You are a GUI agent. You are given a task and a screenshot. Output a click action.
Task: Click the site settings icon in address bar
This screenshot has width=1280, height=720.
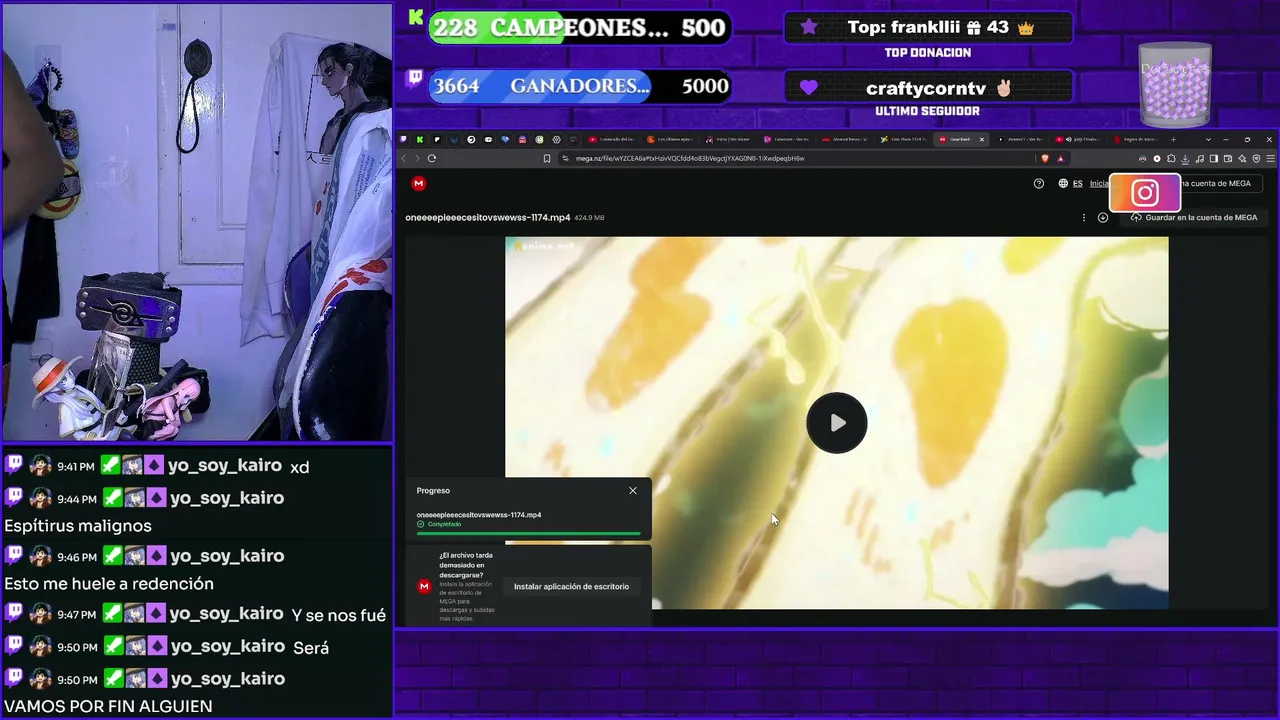tap(566, 158)
